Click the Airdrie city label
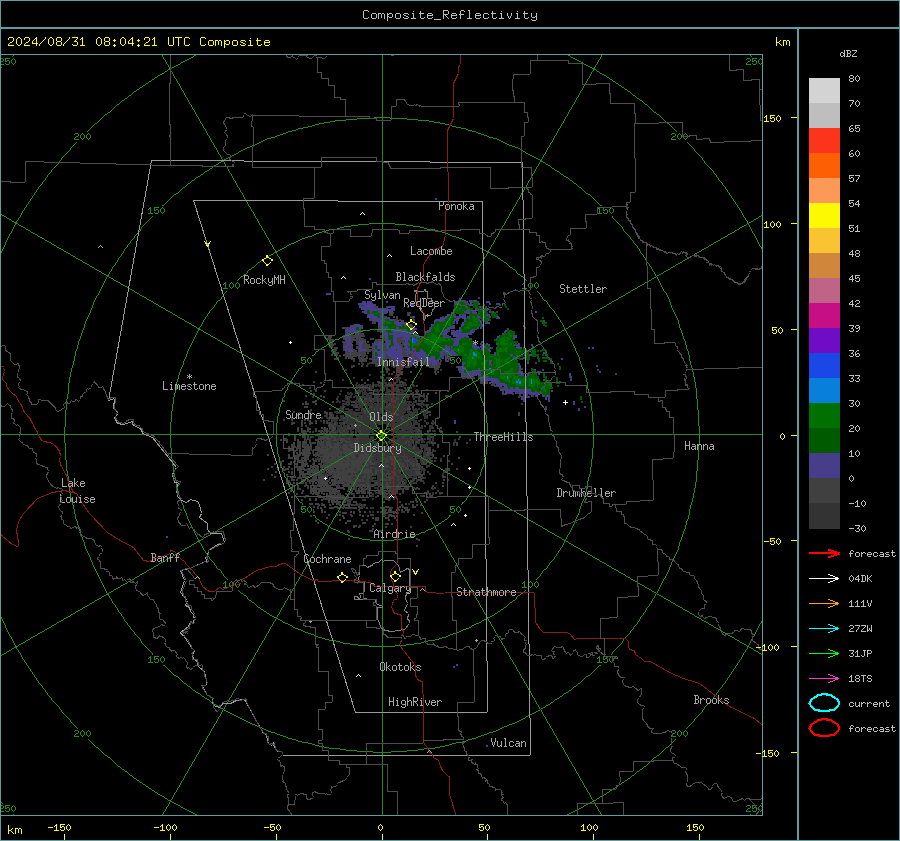This screenshot has width=900, height=841. [394, 534]
